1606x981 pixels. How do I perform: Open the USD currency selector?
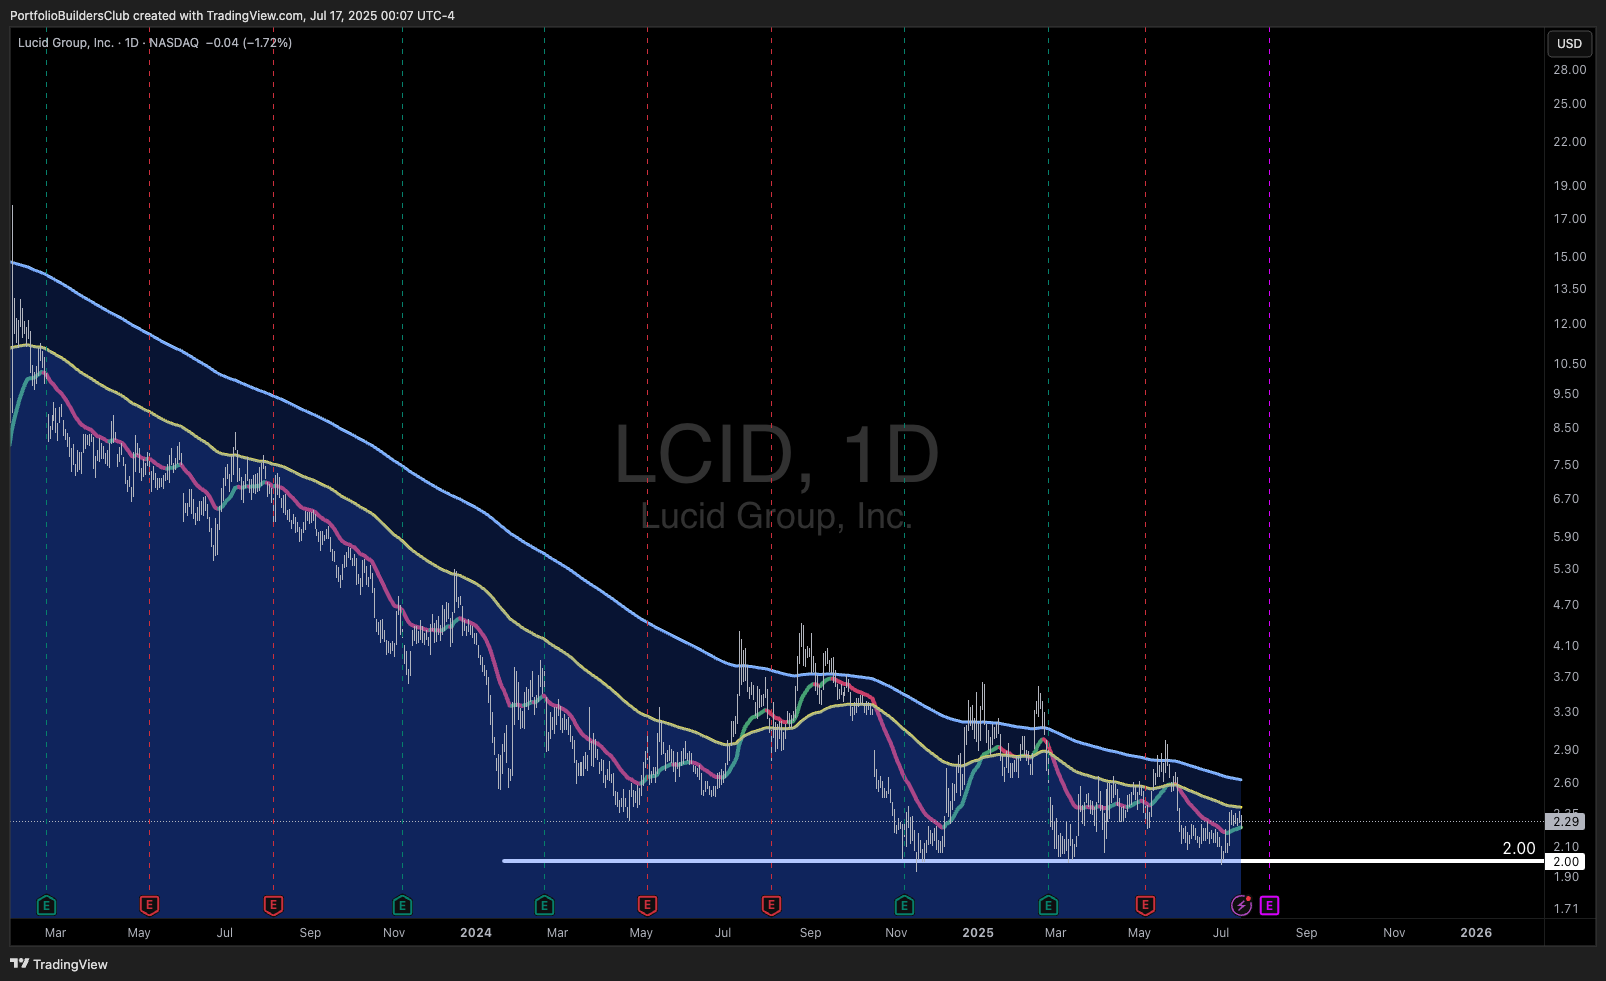1569,44
